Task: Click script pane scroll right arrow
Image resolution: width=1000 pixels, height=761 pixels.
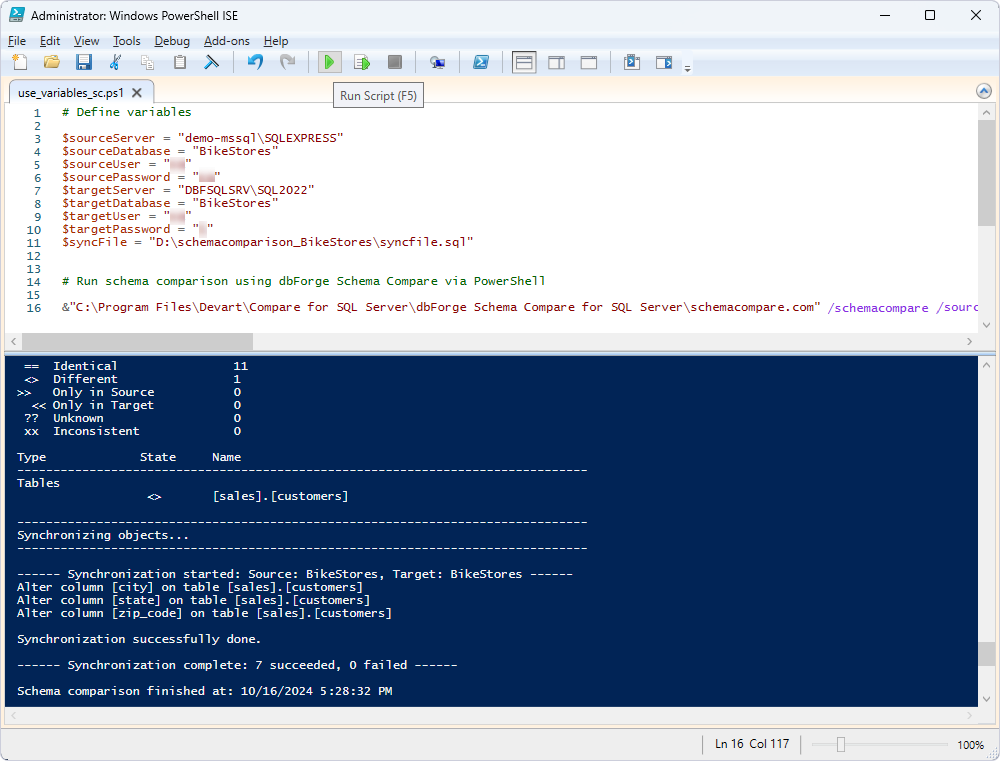Action: [969, 341]
